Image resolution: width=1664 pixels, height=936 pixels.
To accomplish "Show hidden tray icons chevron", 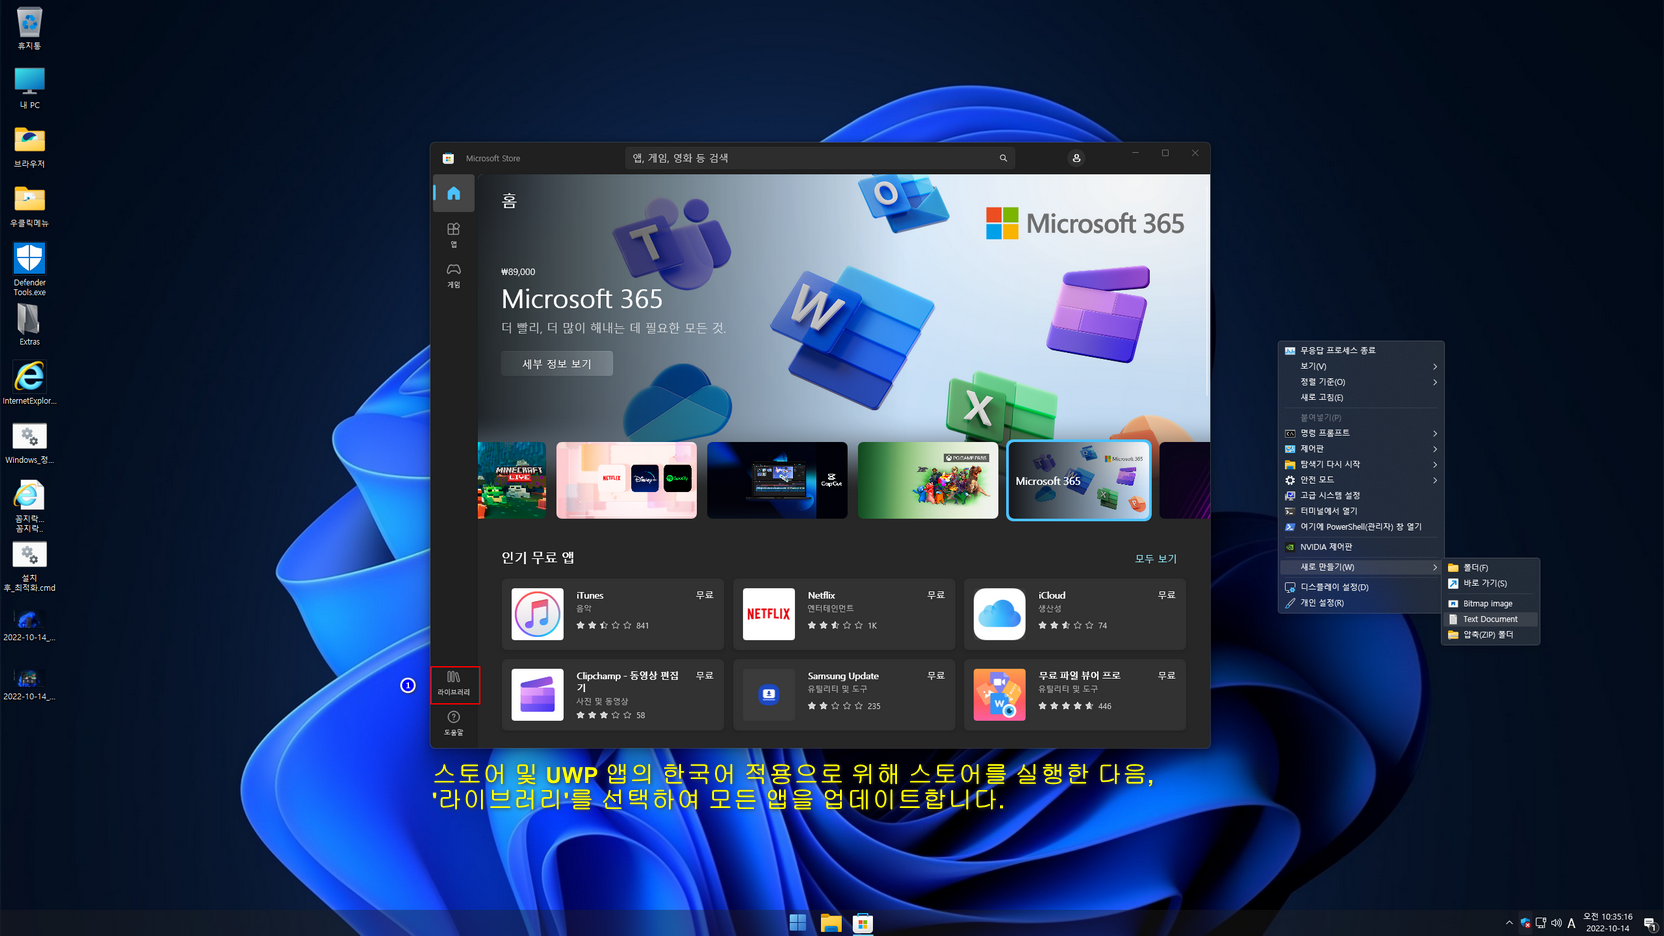I will [x=1509, y=923].
